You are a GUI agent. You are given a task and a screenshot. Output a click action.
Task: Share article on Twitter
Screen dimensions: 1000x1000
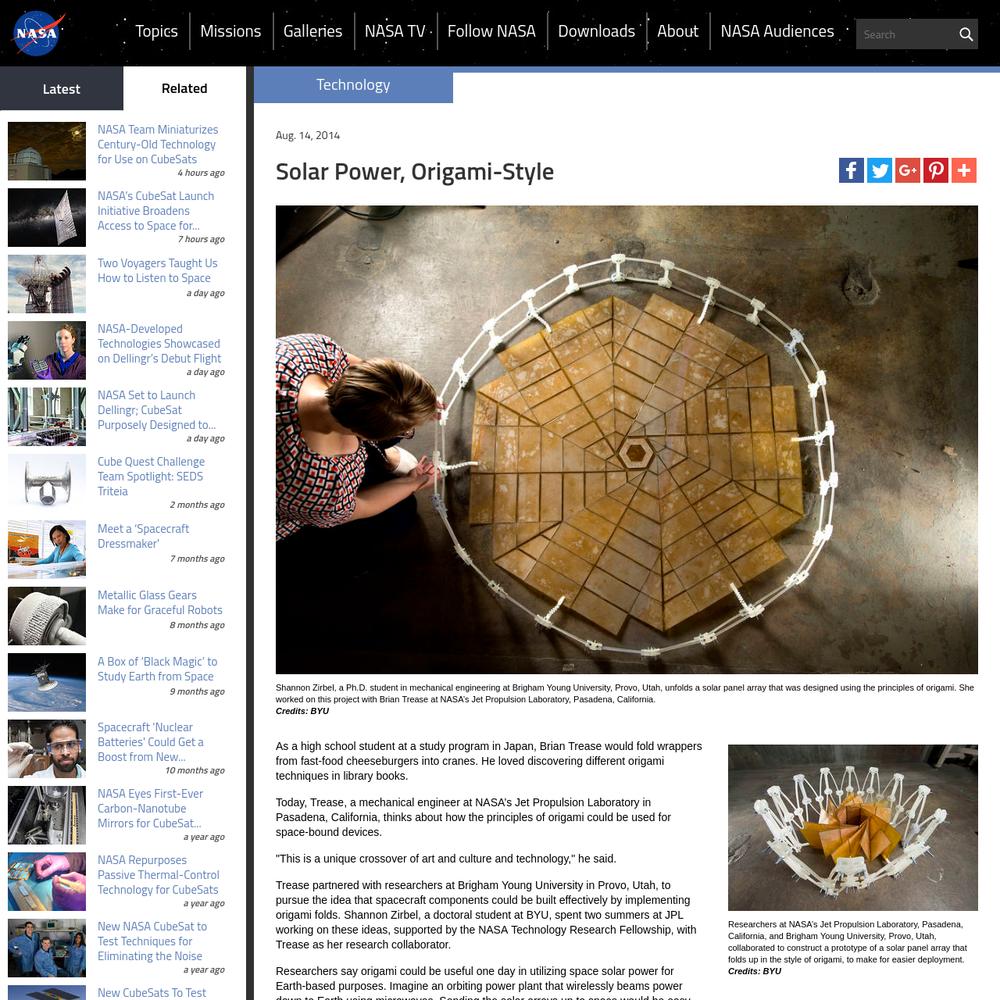[x=879, y=170]
